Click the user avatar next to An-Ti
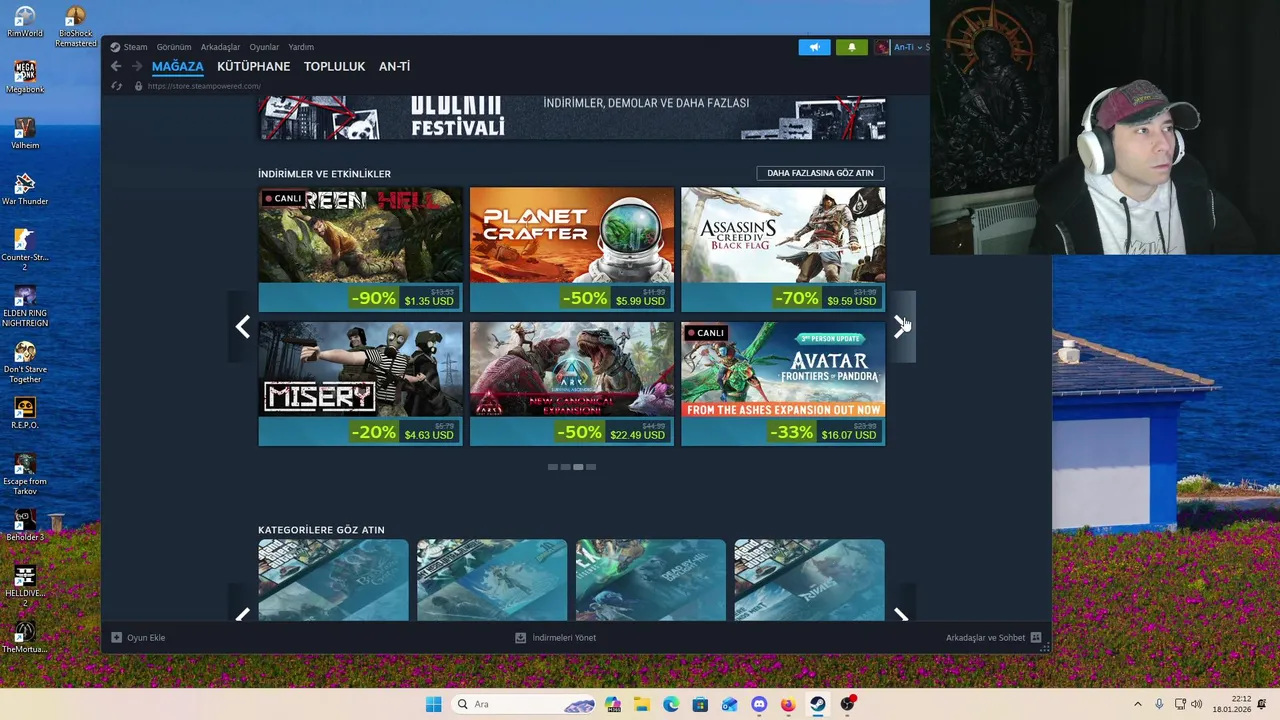The image size is (1280, 720). tap(882, 47)
